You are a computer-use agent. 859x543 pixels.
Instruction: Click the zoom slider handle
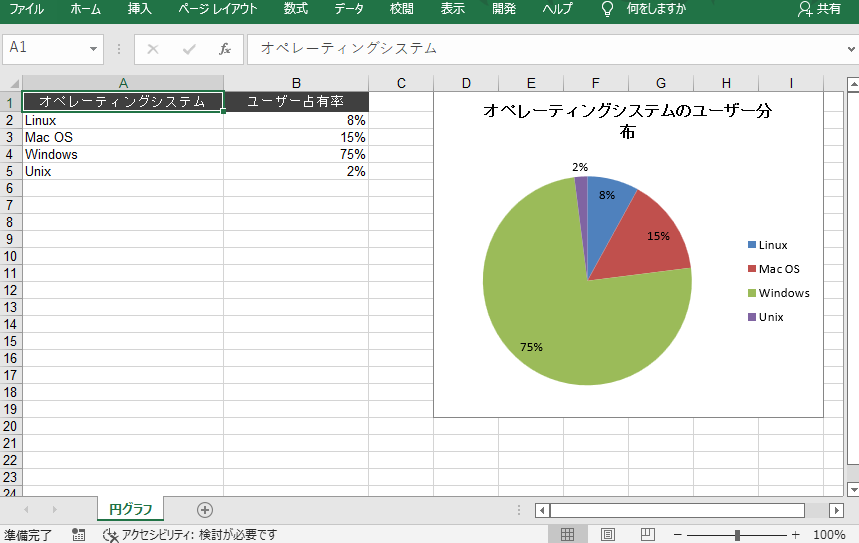coord(737,535)
